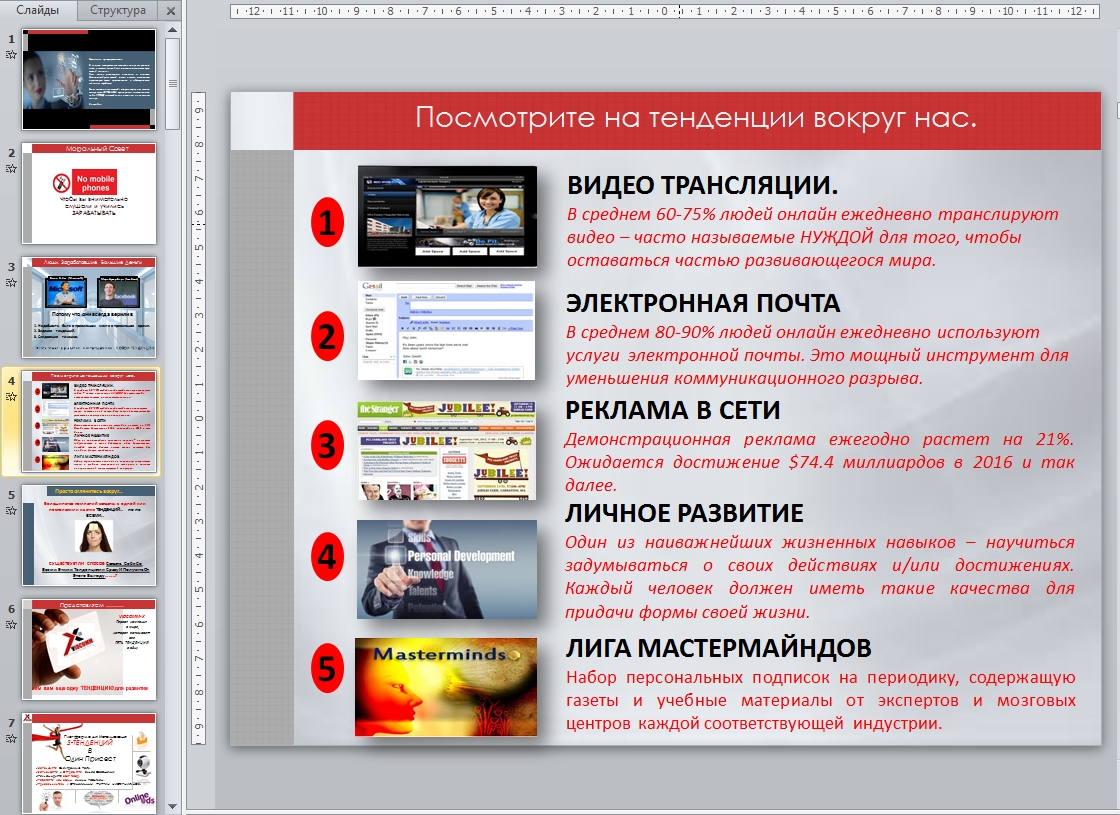
Task: Click heading 'ЛИЧНОЕ РАЗВИТИЕ'
Action: point(684,513)
